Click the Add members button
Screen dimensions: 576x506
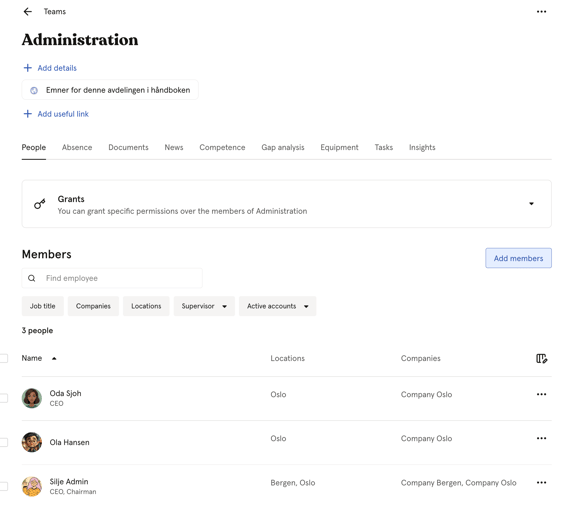(518, 258)
